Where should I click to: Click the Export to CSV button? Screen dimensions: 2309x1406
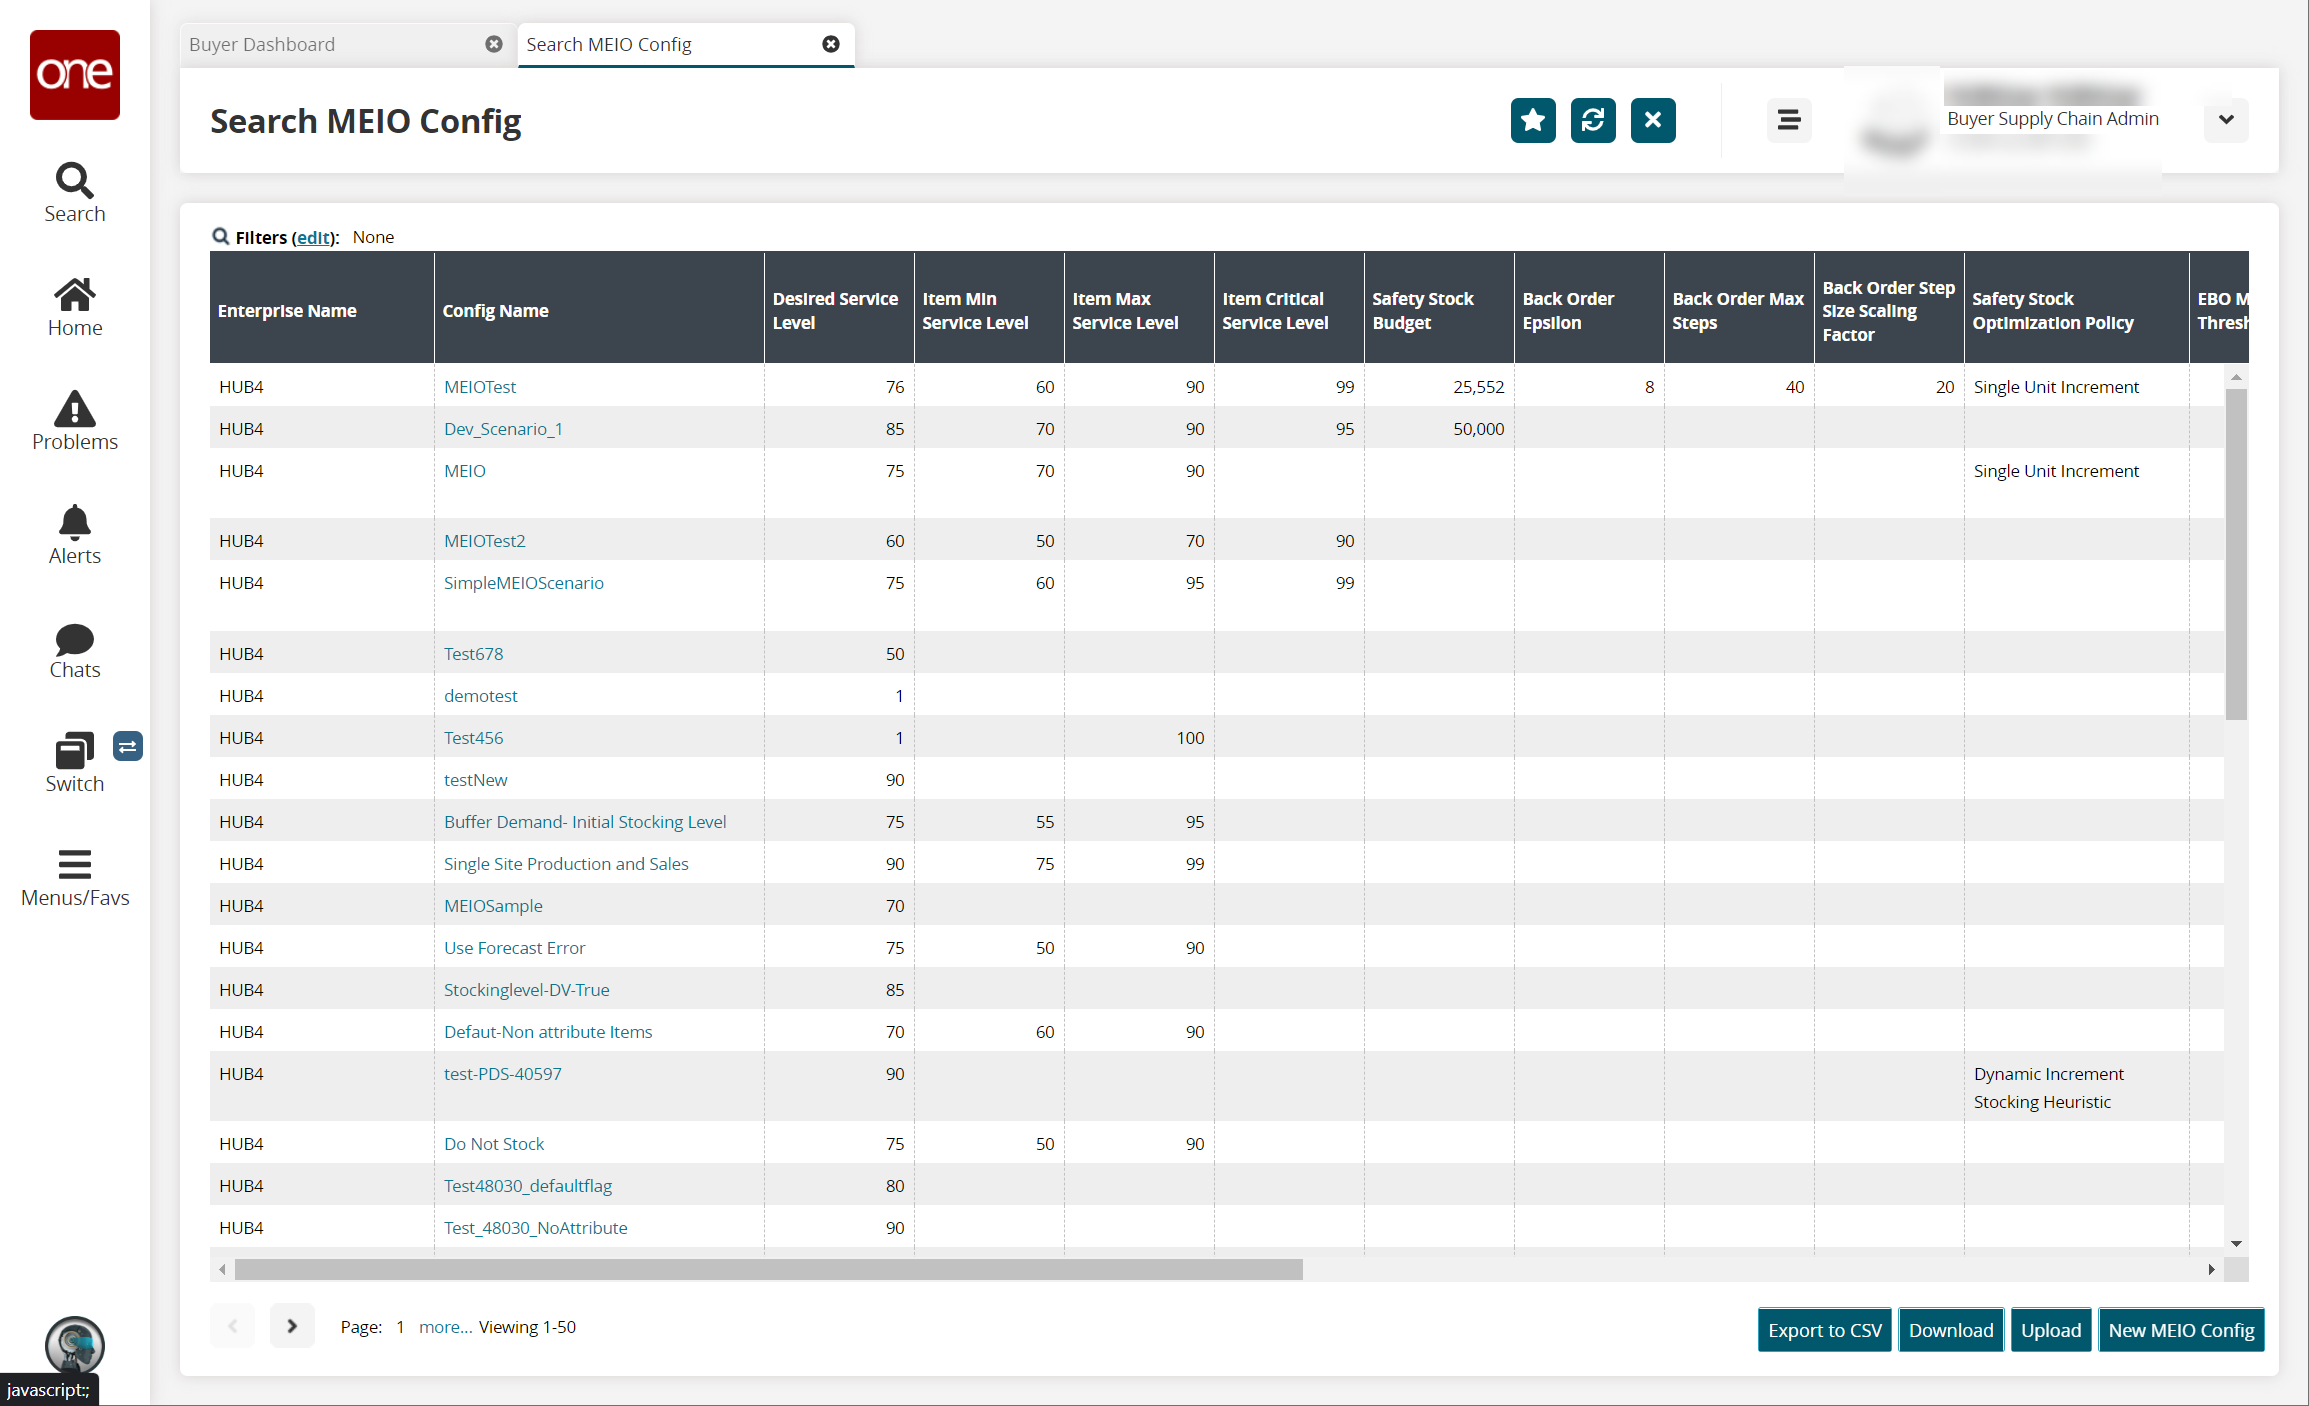point(1824,1330)
